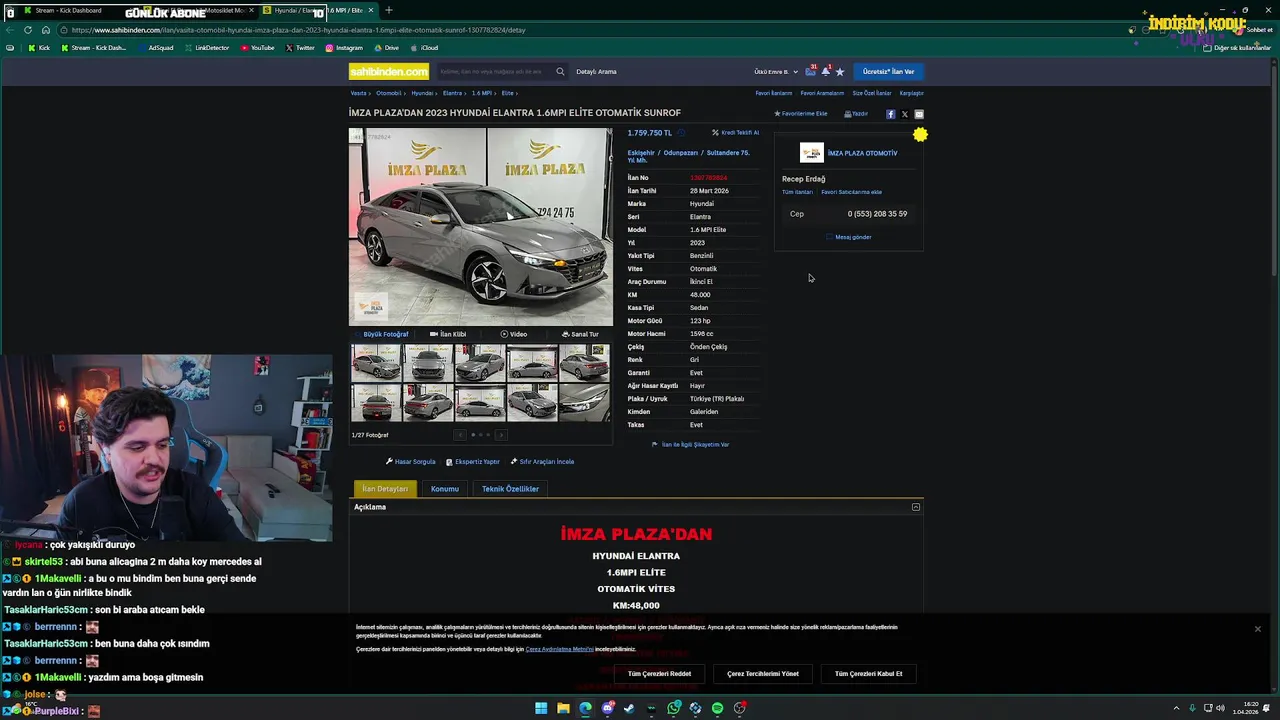Image resolution: width=1280 pixels, height=720 pixels.
Task: Click Tüm Çerezleri Reddet button
Action: click(x=659, y=674)
